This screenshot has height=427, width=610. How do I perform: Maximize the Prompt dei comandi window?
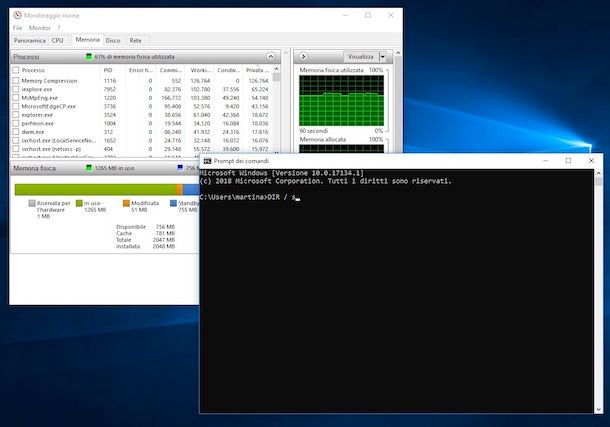pos(568,161)
